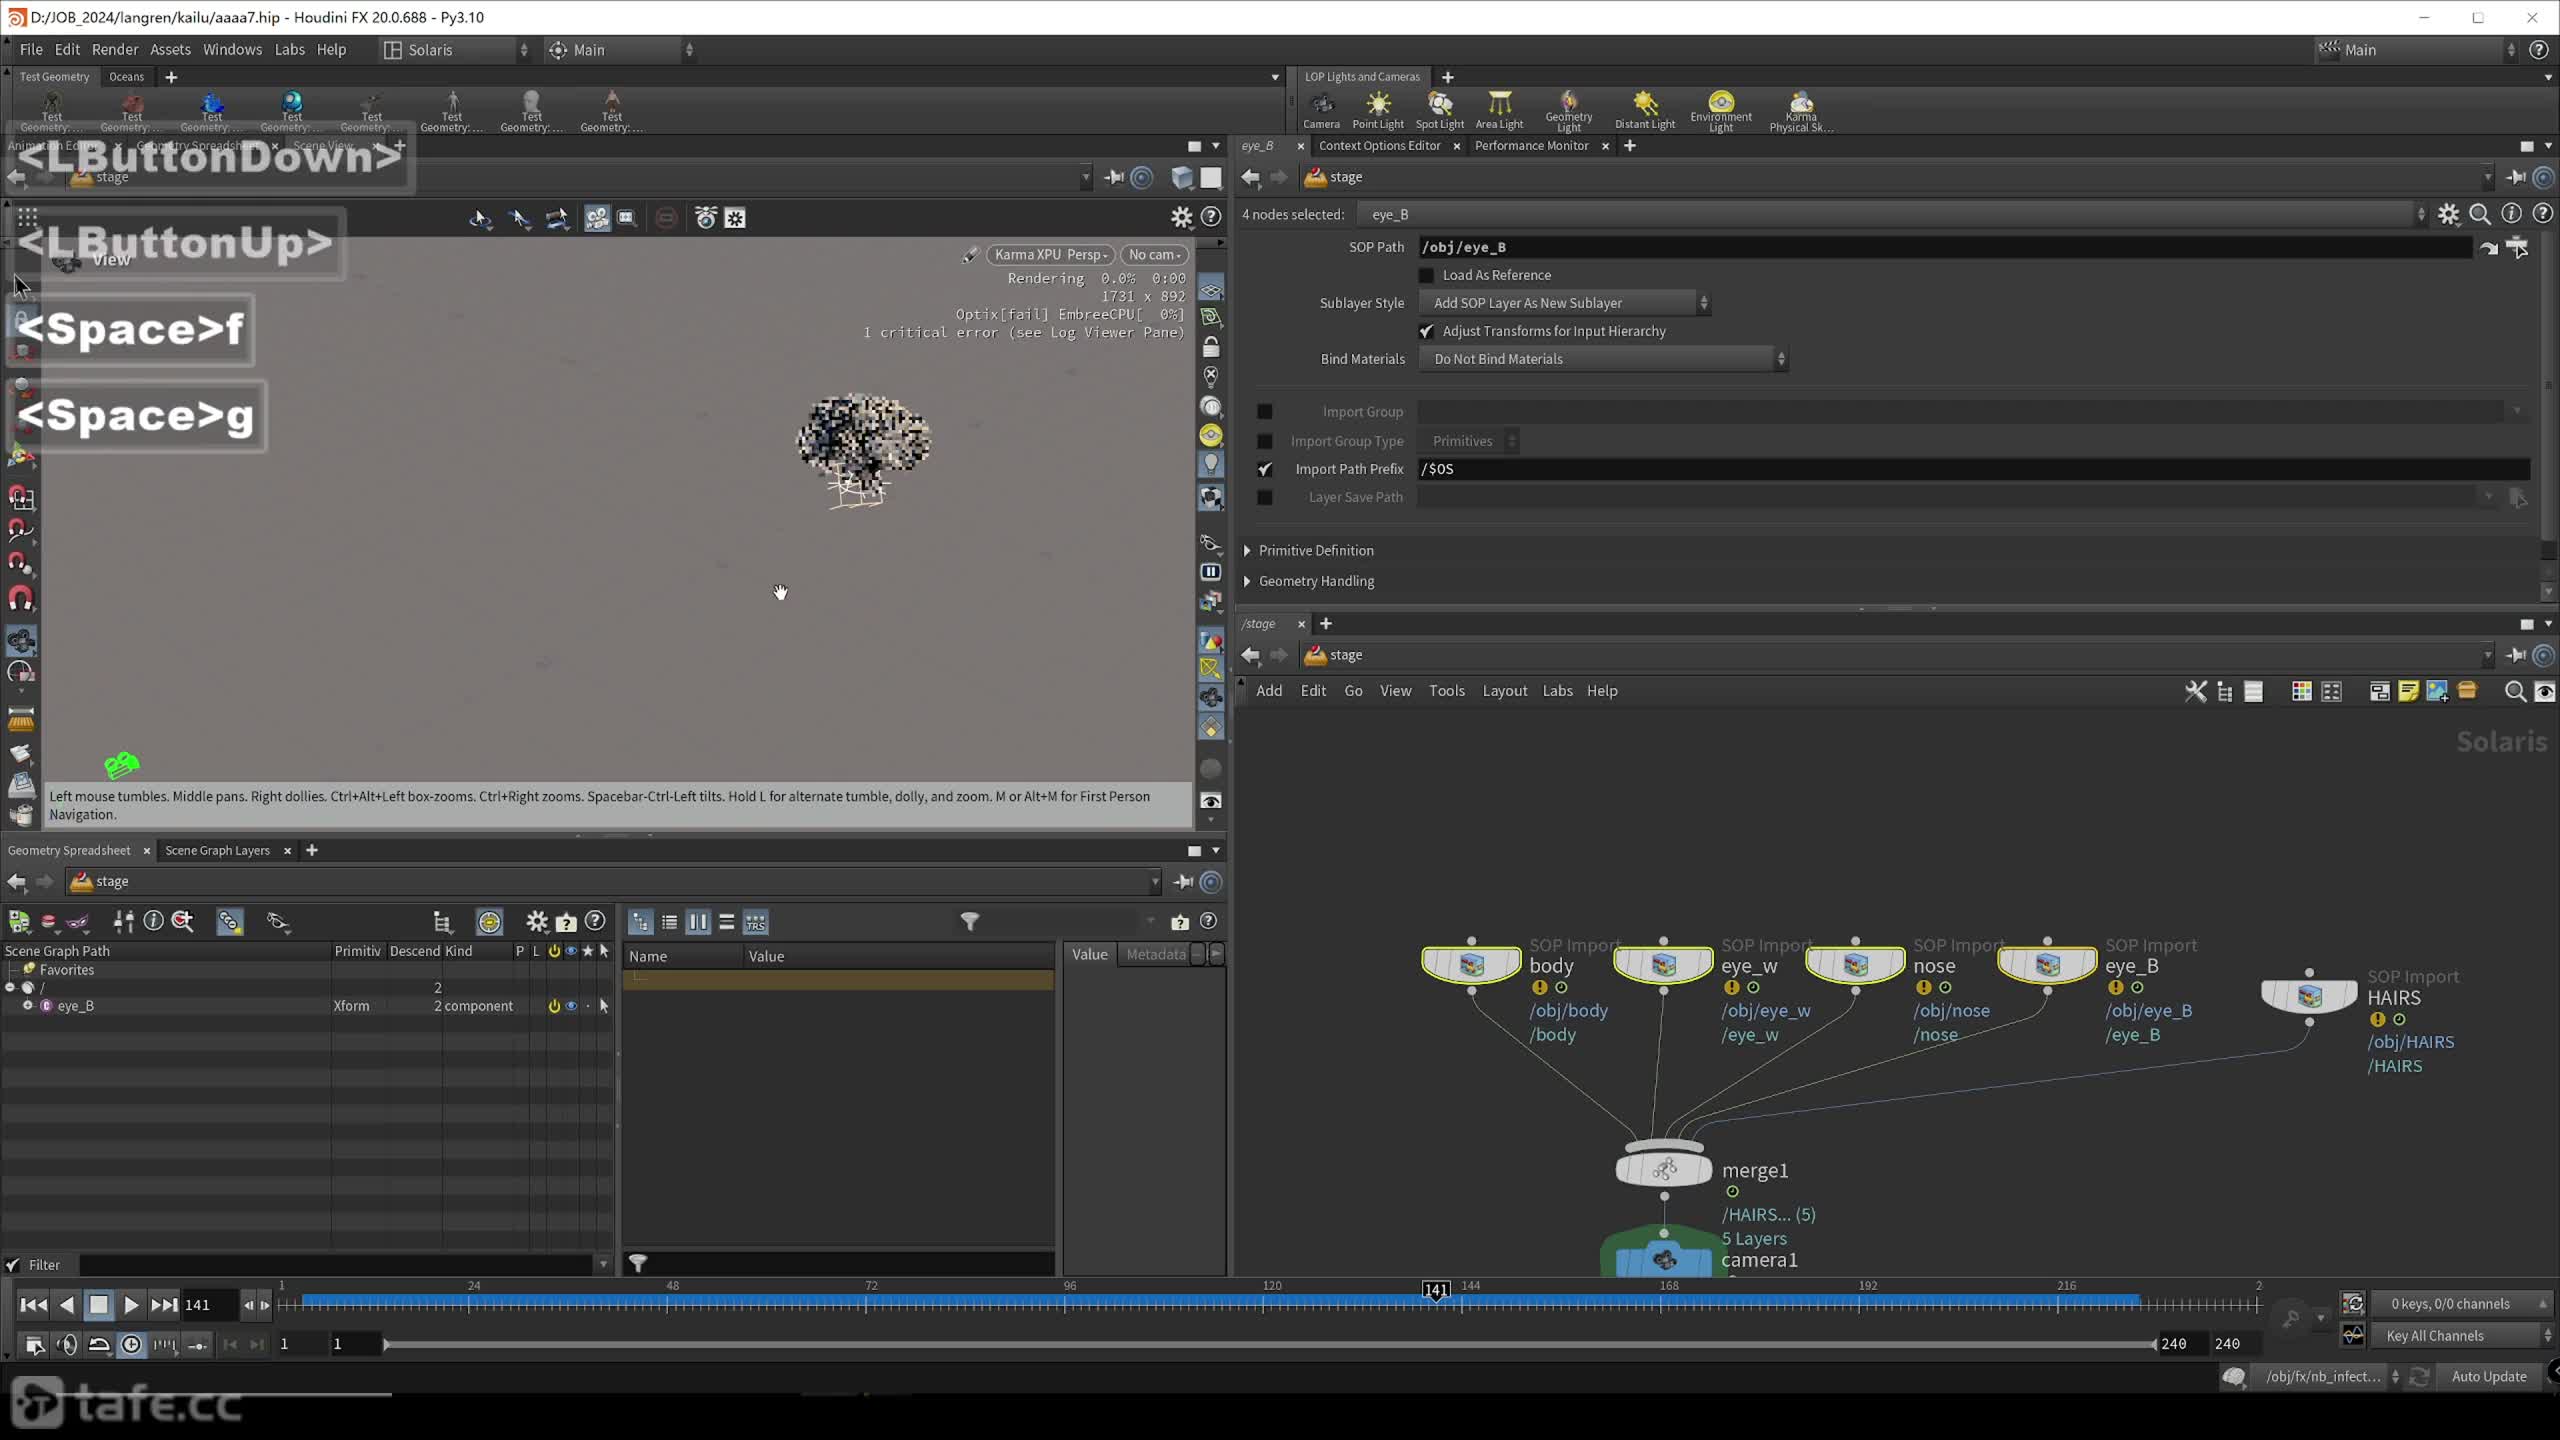The image size is (2560, 1440).
Task: Open the network editor Add menu
Action: coord(1269,691)
